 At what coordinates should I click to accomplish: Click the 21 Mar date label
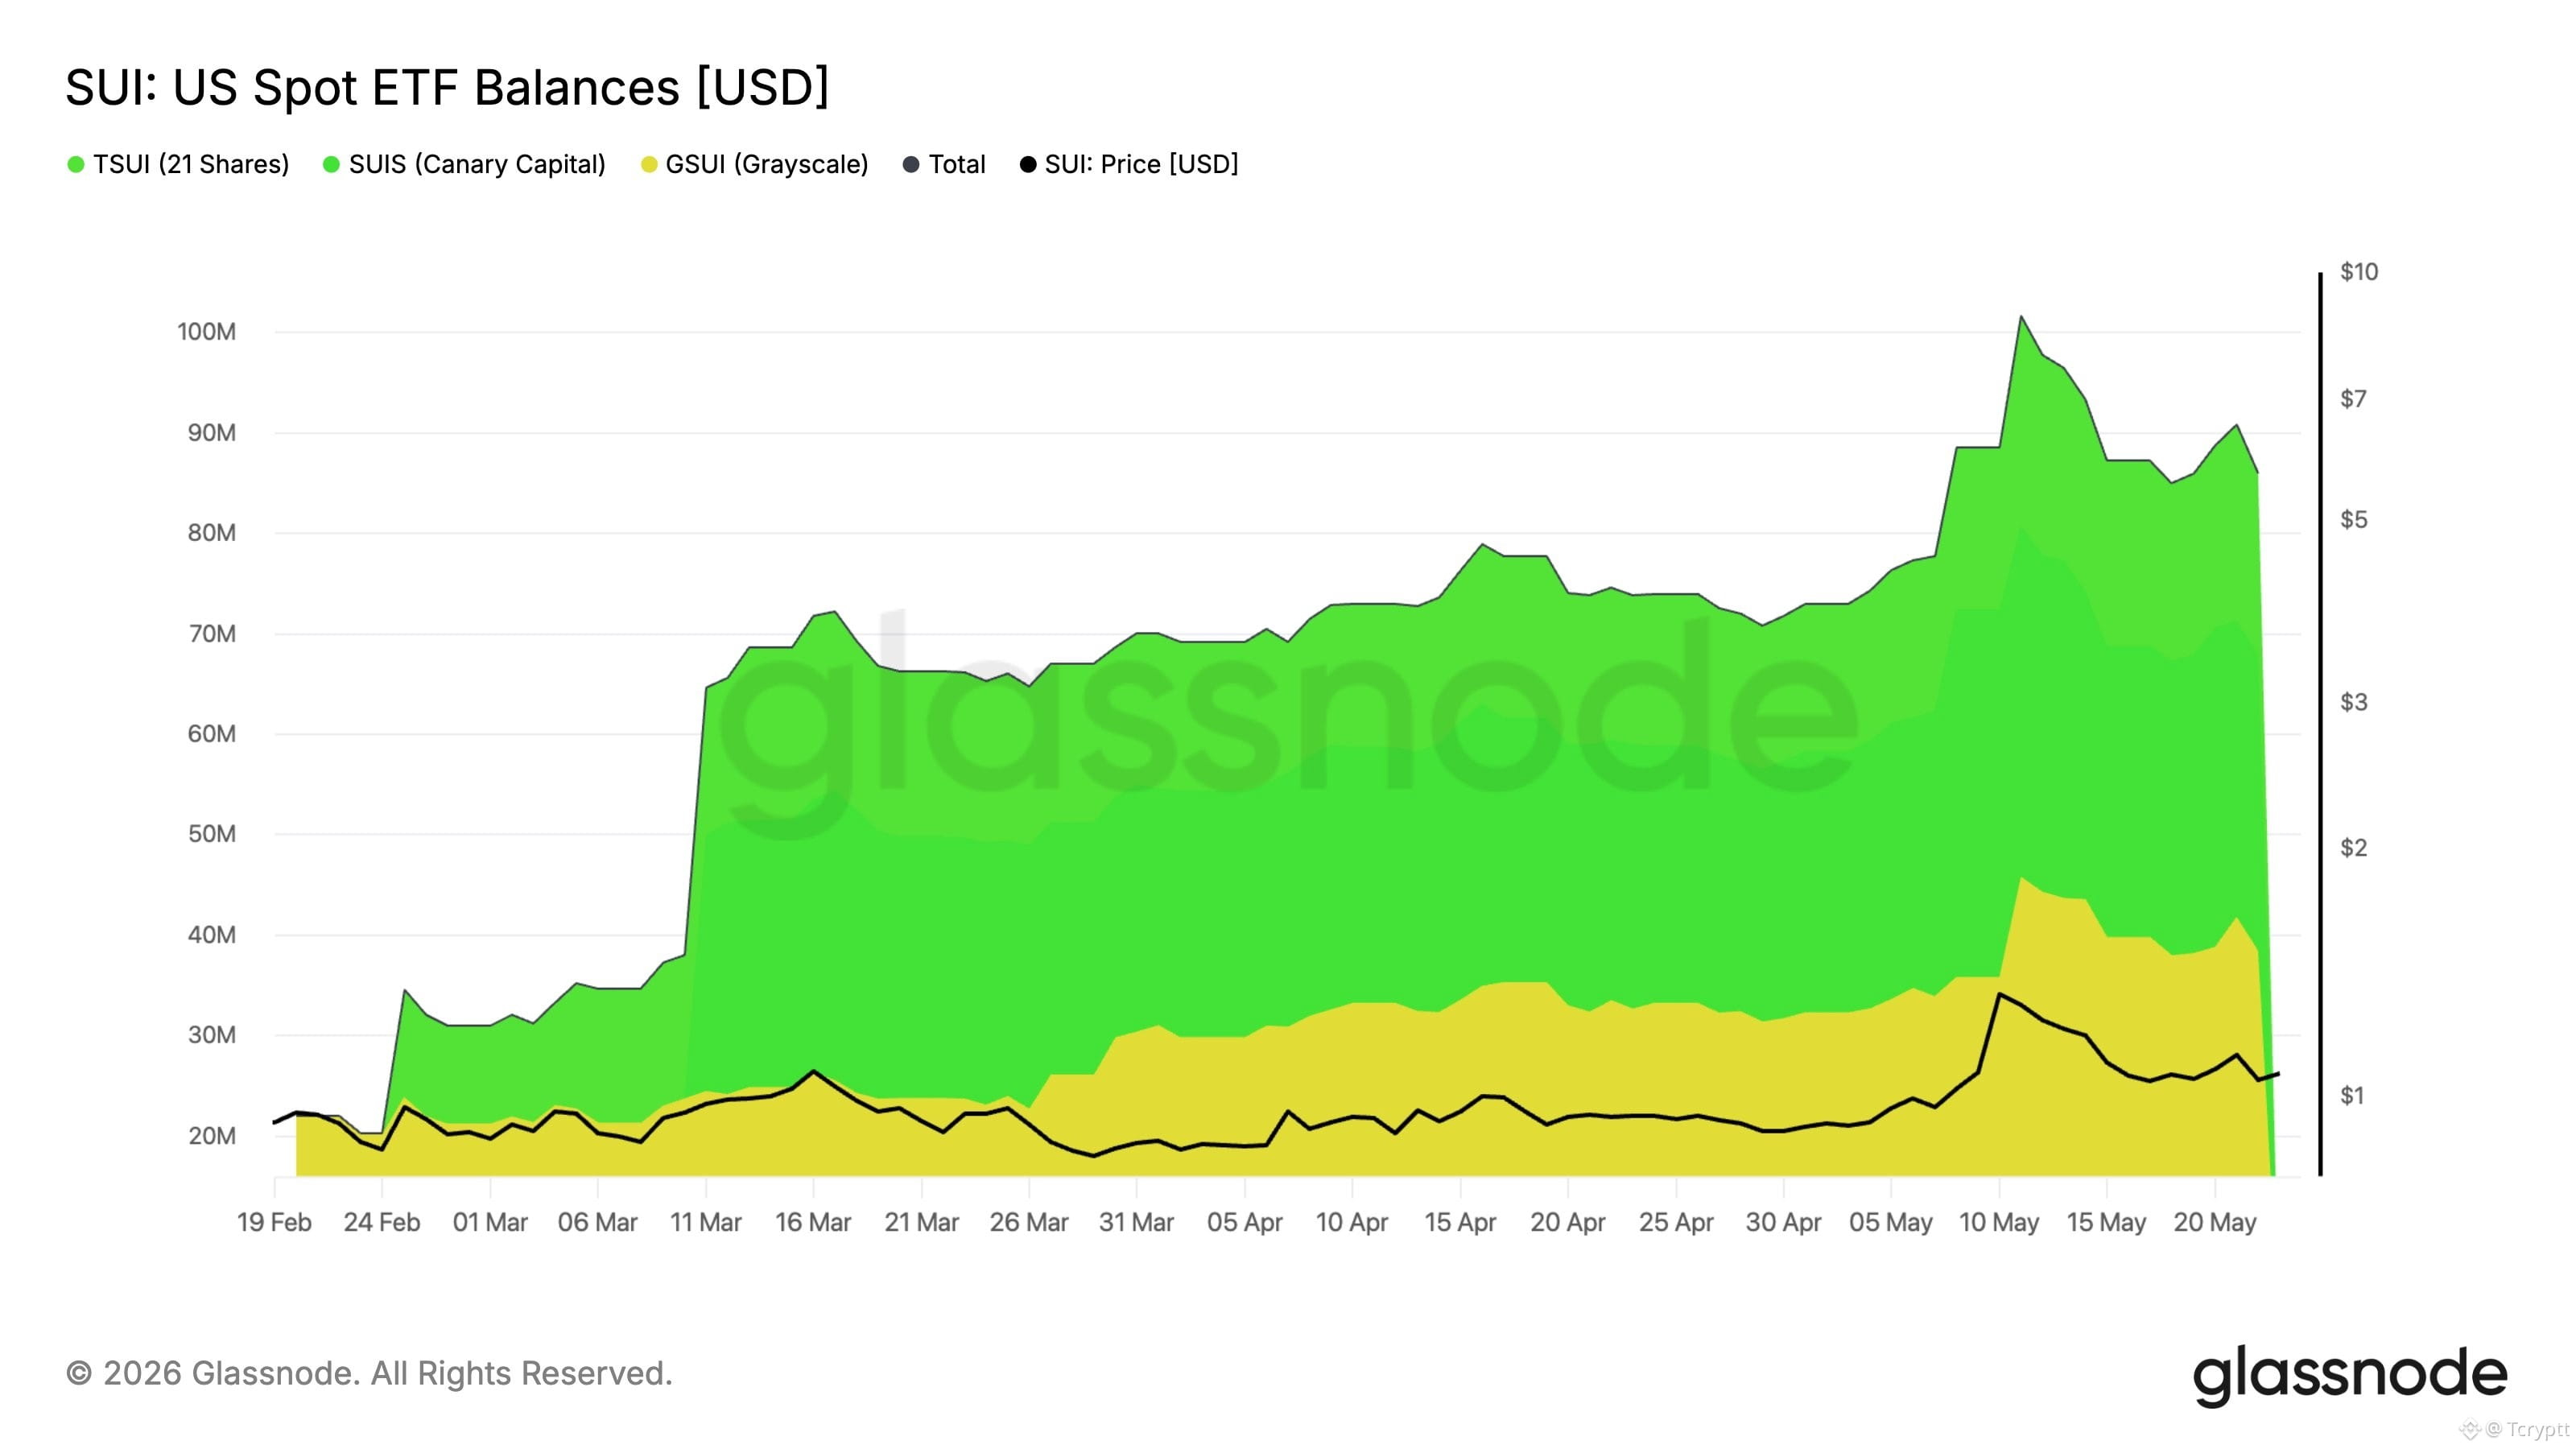click(x=921, y=1223)
